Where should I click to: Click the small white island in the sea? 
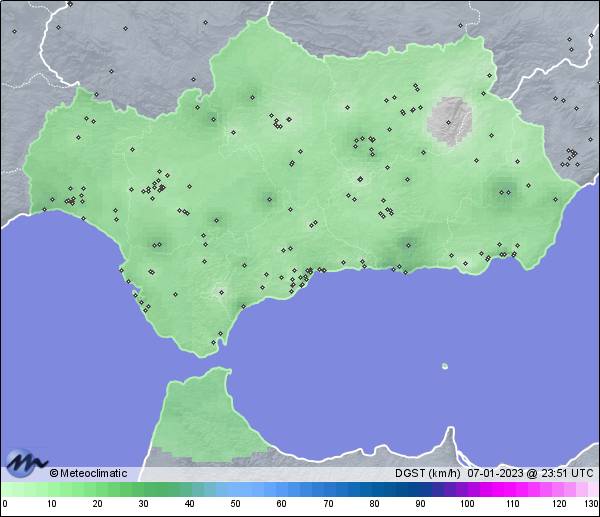[x=445, y=366]
